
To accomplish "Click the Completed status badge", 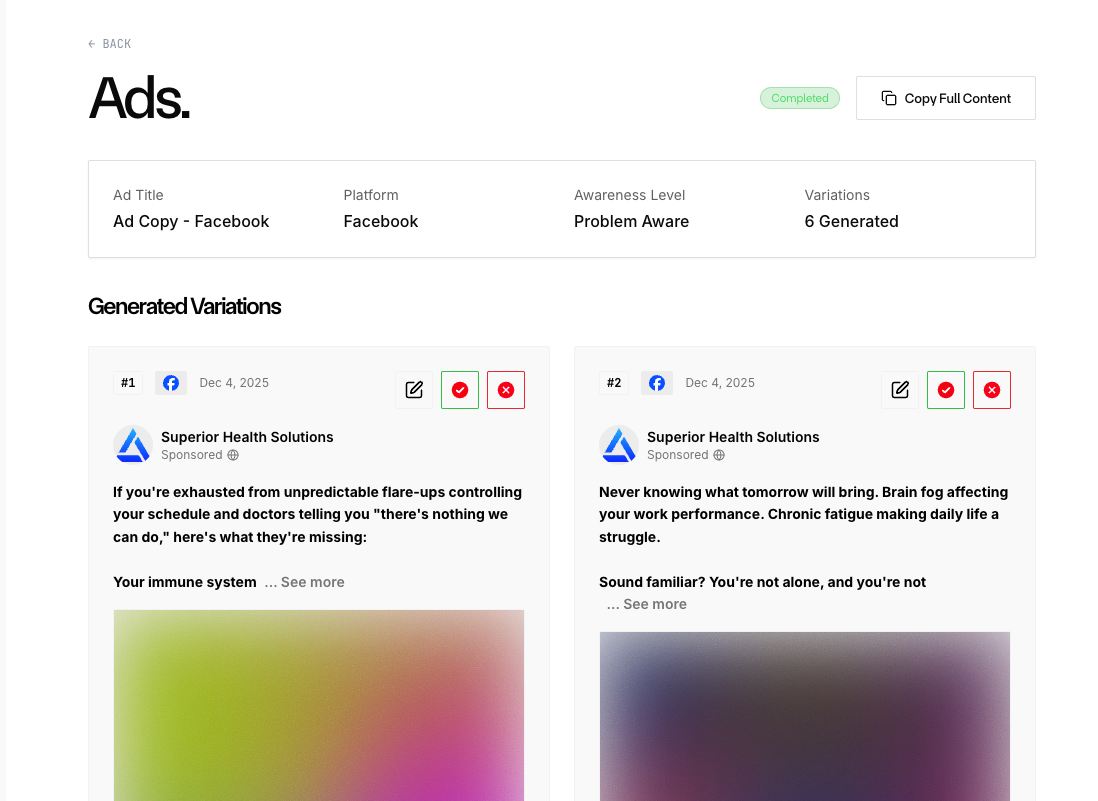I will [x=800, y=98].
